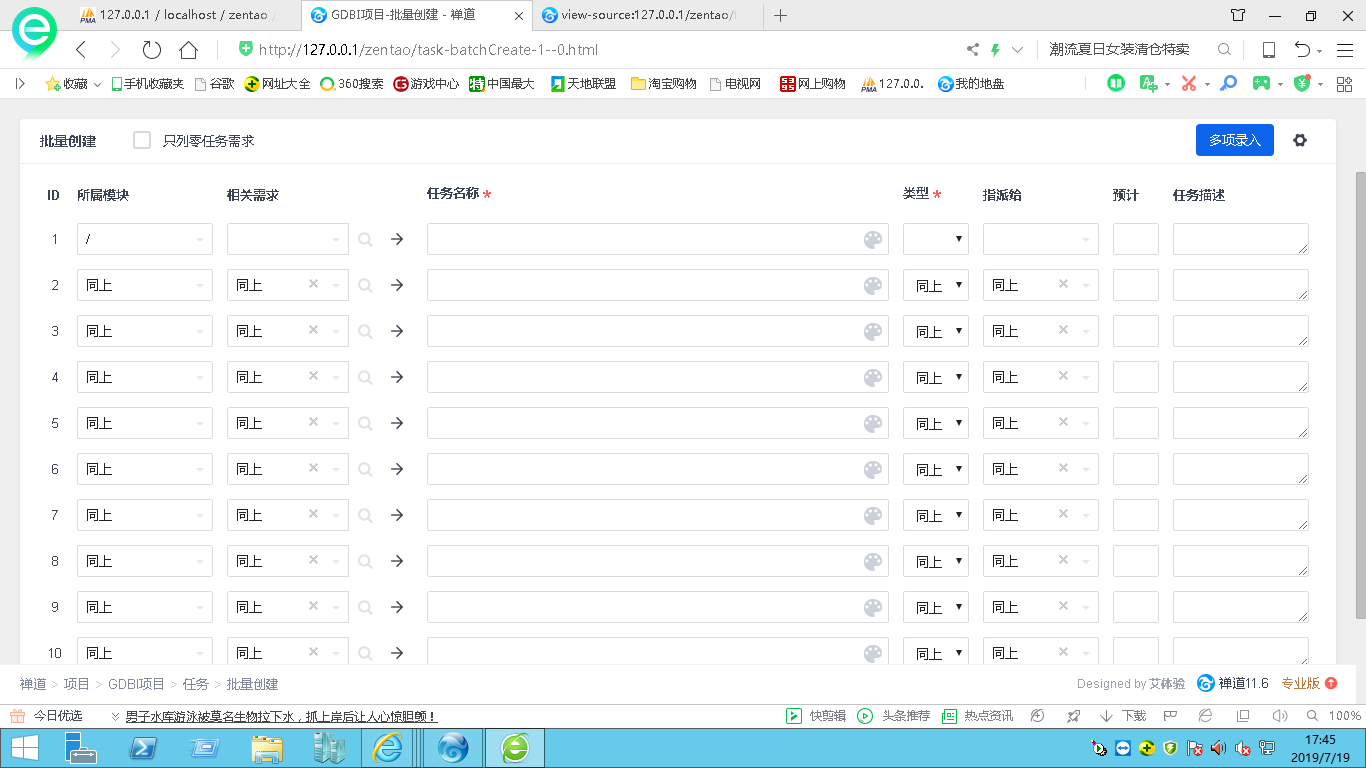The image size is (1366, 768).
Task: Open the color palette icon in row 9
Action: tap(873, 607)
